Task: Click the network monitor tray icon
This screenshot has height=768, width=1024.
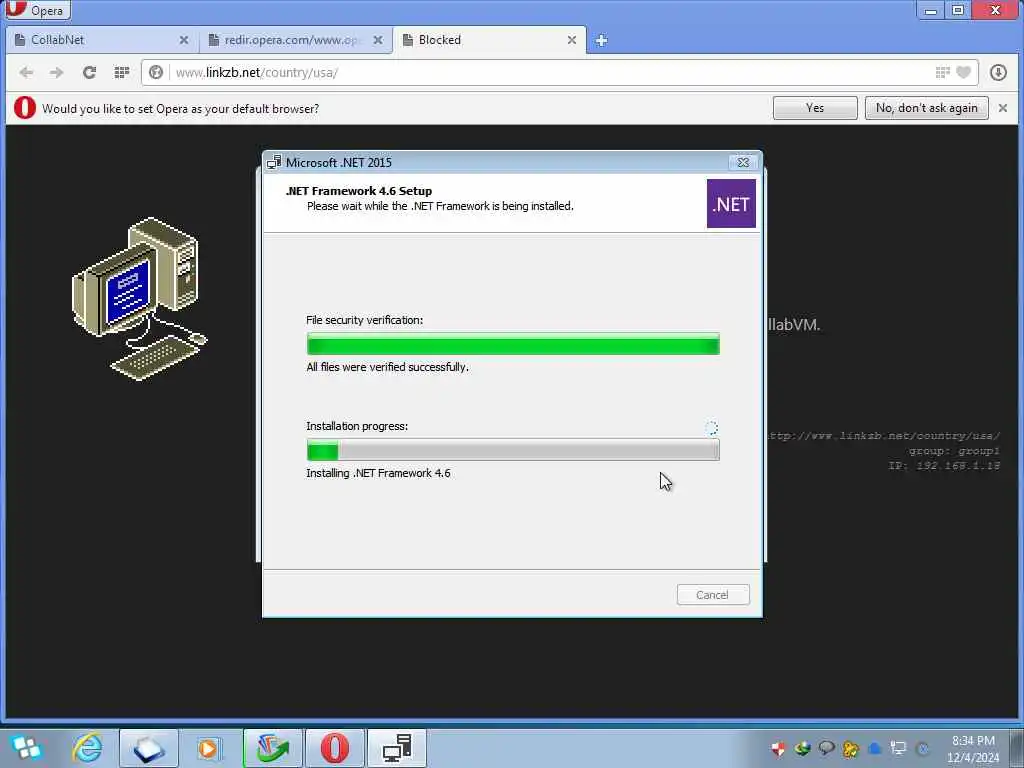Action: [x=899, y=748]
